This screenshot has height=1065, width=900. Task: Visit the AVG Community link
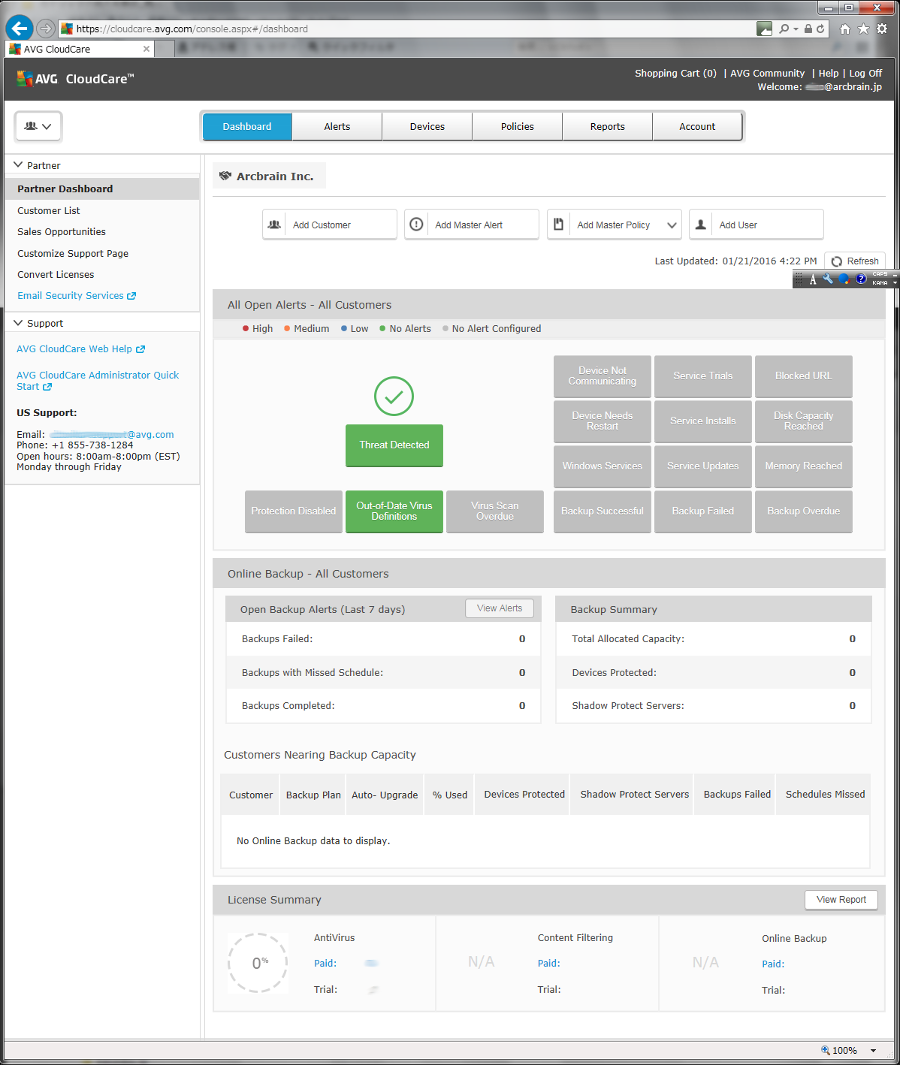click(x=768, y=73)
